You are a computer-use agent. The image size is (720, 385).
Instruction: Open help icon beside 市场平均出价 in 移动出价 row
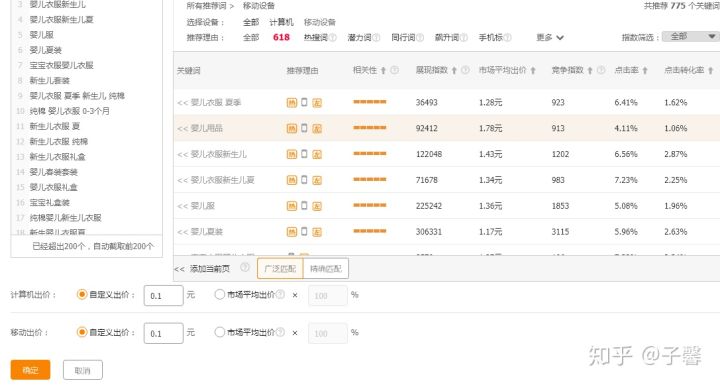coord(281,332)
